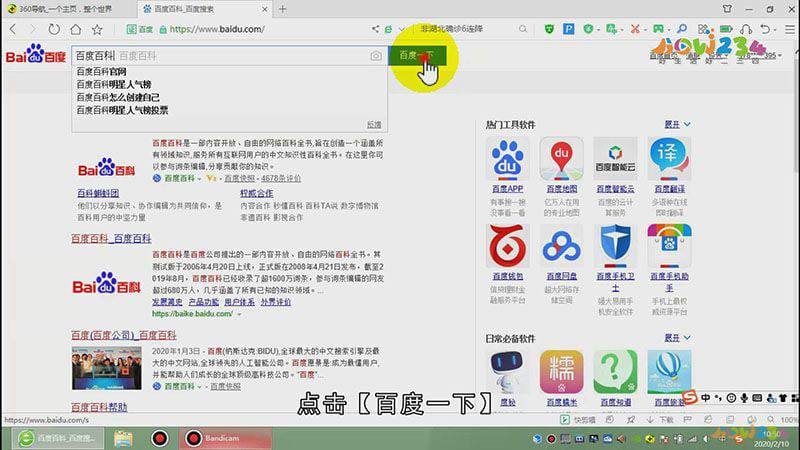
Task: Open the 百度钱包 wallet icon
Action: (x=508, y=246)
